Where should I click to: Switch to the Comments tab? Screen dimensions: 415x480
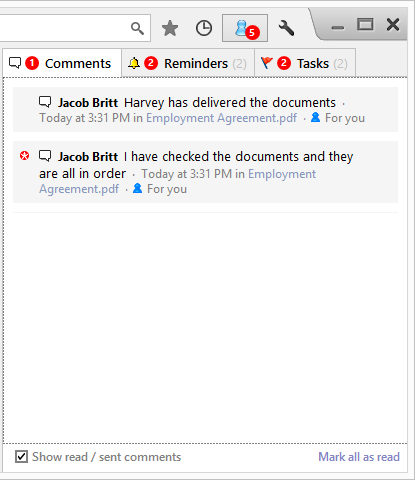click(x=62, y=63)
